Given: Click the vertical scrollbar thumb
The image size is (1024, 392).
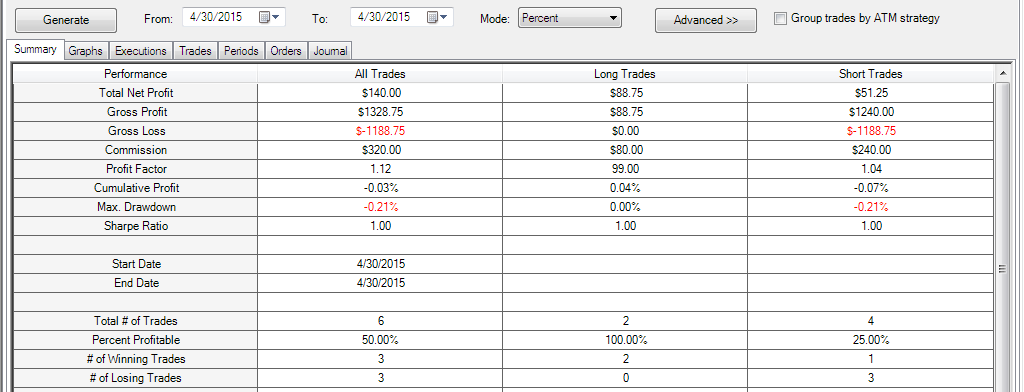Looking at the screenshot, I should point(1002,269).
